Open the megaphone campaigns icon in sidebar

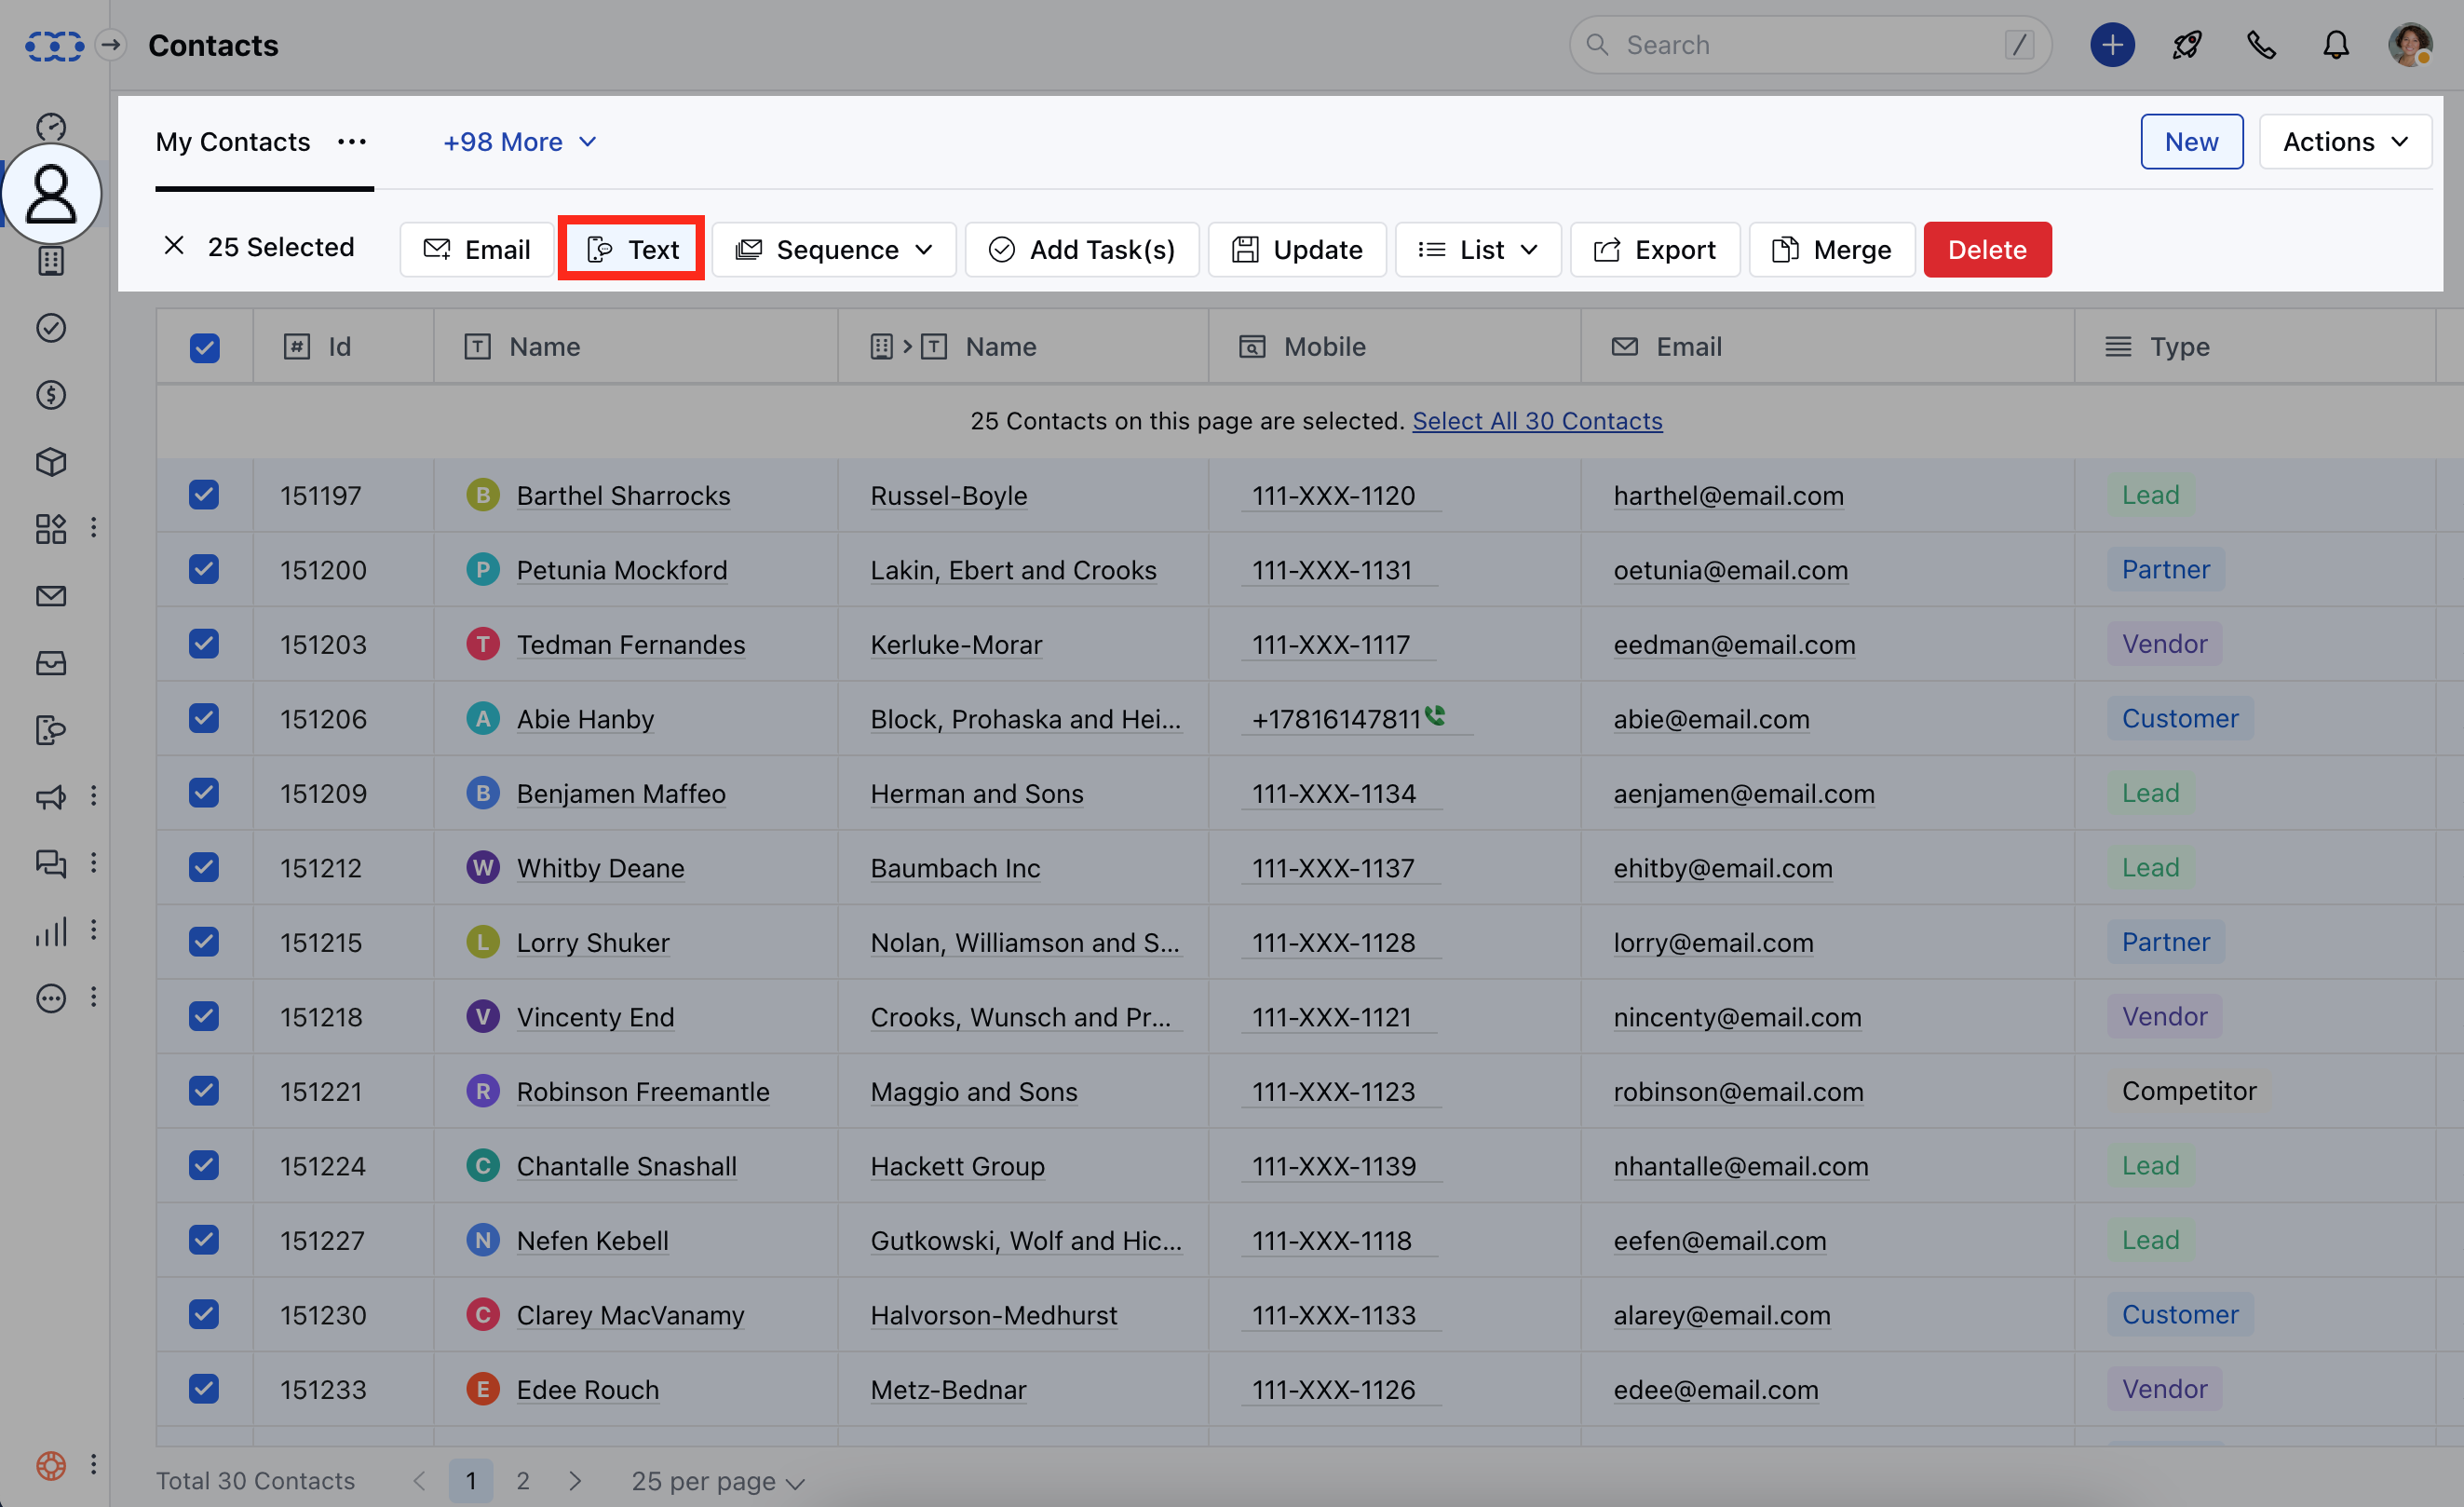pos(51,796)
